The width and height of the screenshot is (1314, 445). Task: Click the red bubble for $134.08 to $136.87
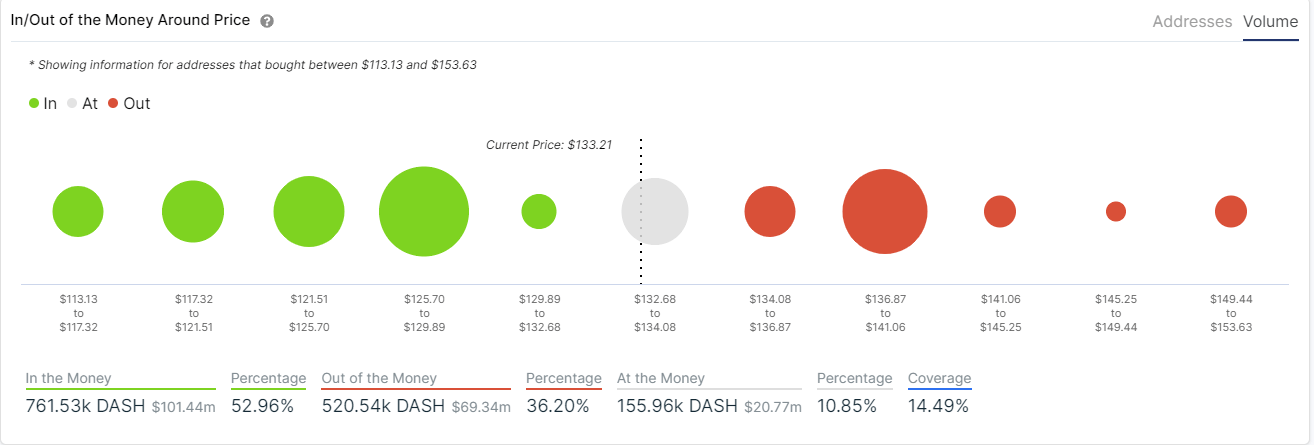click(x=770, y=212)
